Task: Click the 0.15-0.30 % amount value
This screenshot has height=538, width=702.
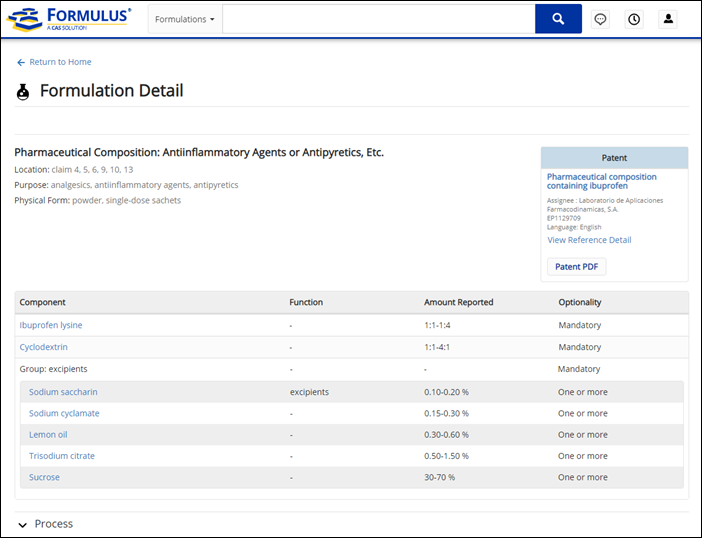Action: (446, 413)
